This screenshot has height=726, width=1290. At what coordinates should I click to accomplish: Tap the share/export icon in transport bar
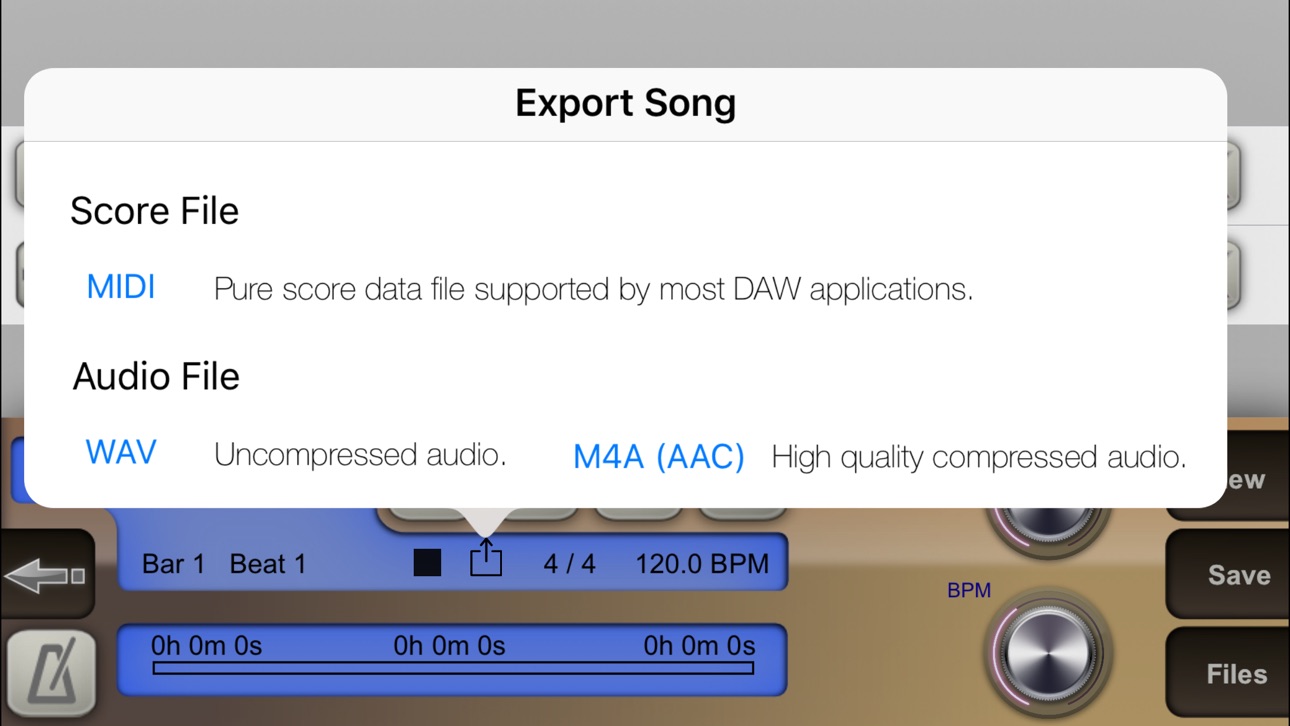[x=486, y=558]
